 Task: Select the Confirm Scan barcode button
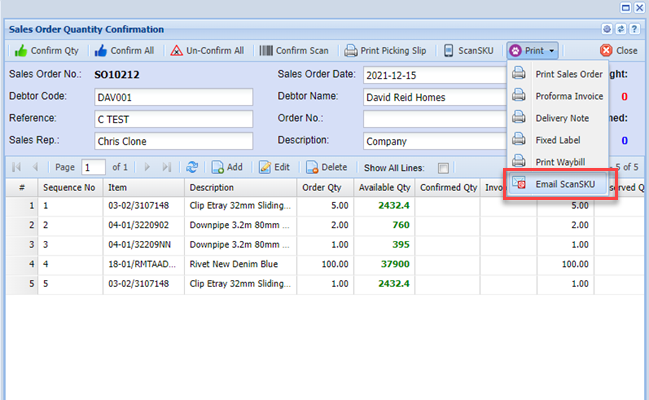point(293,50)
